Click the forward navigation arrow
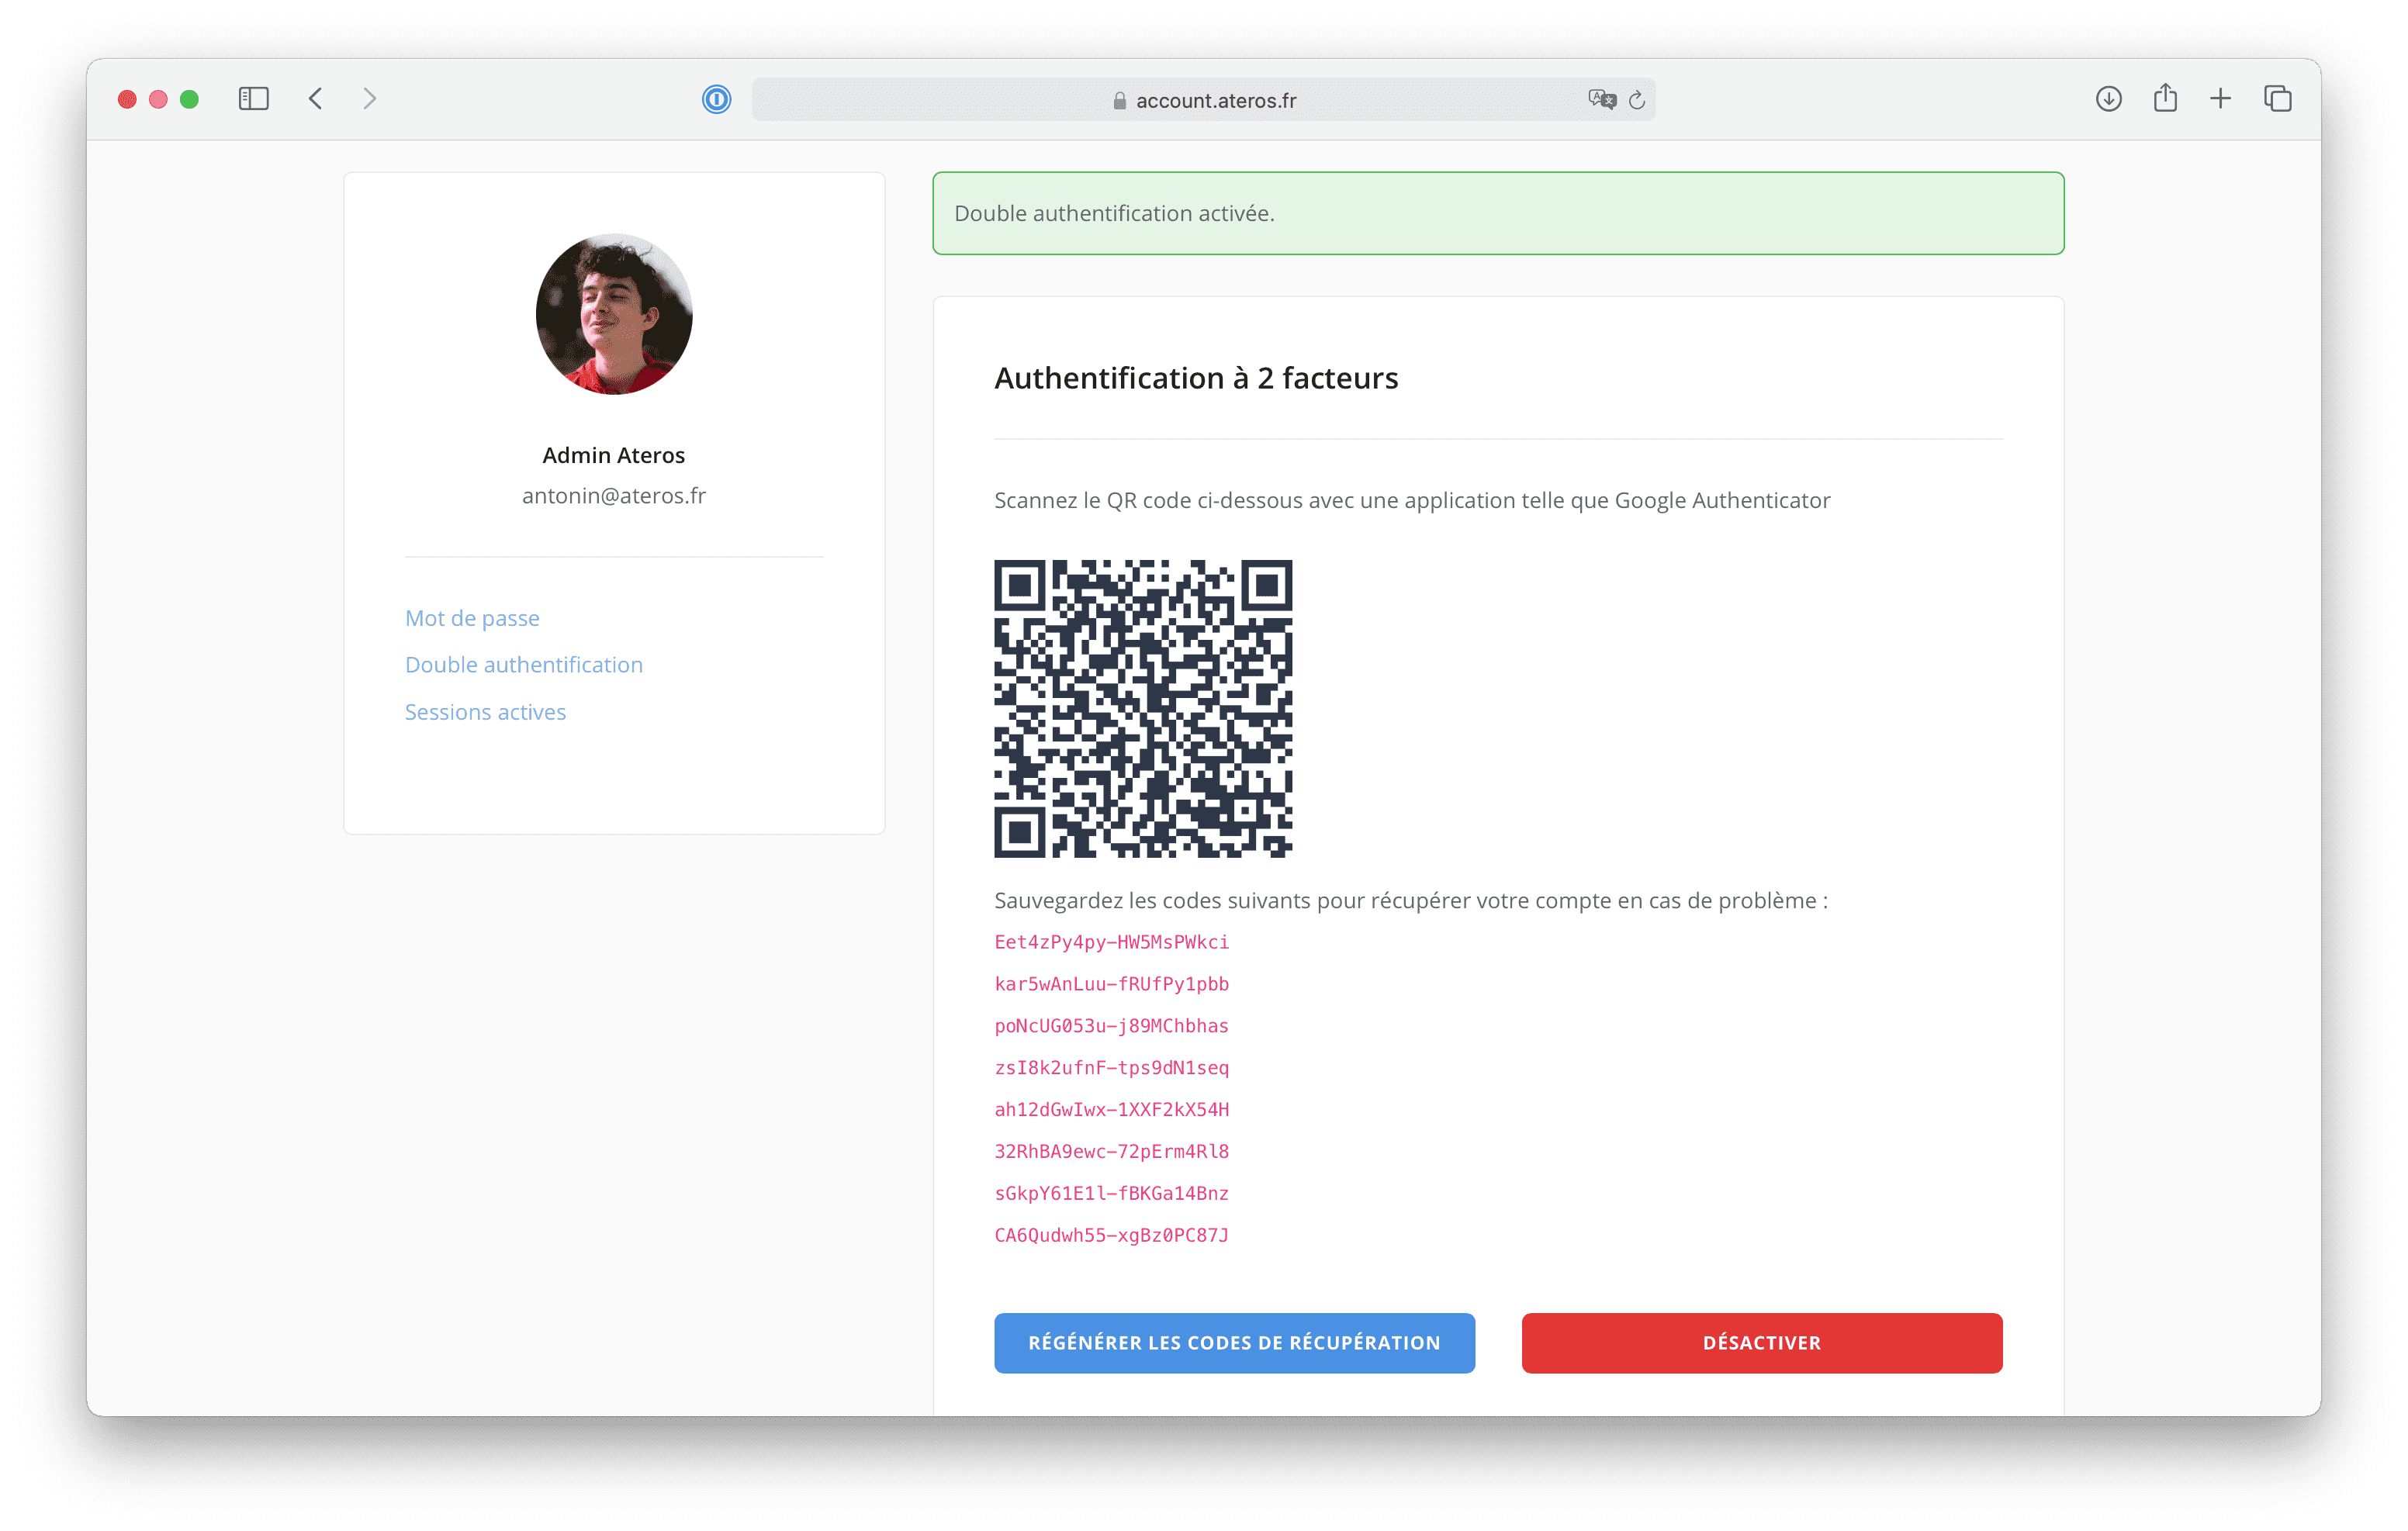 [x=369, y=99]
